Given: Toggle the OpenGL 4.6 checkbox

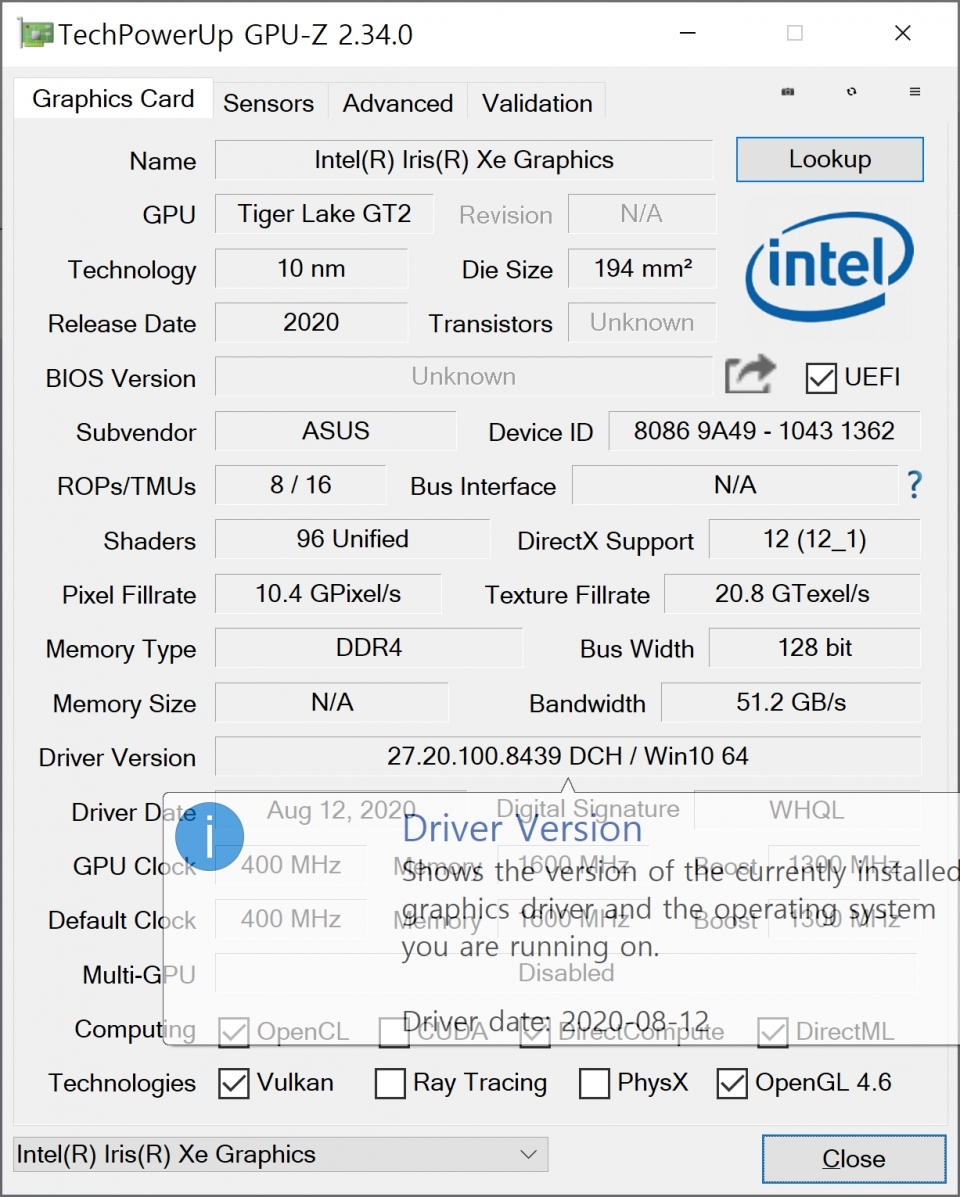Looking at the screenshot, I should coord(732,1083).
